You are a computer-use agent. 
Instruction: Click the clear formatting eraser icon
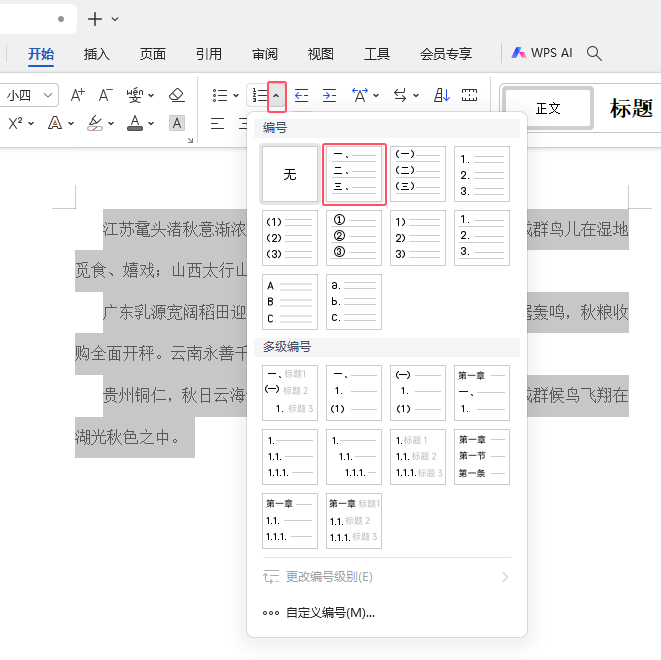click(177, 95)
